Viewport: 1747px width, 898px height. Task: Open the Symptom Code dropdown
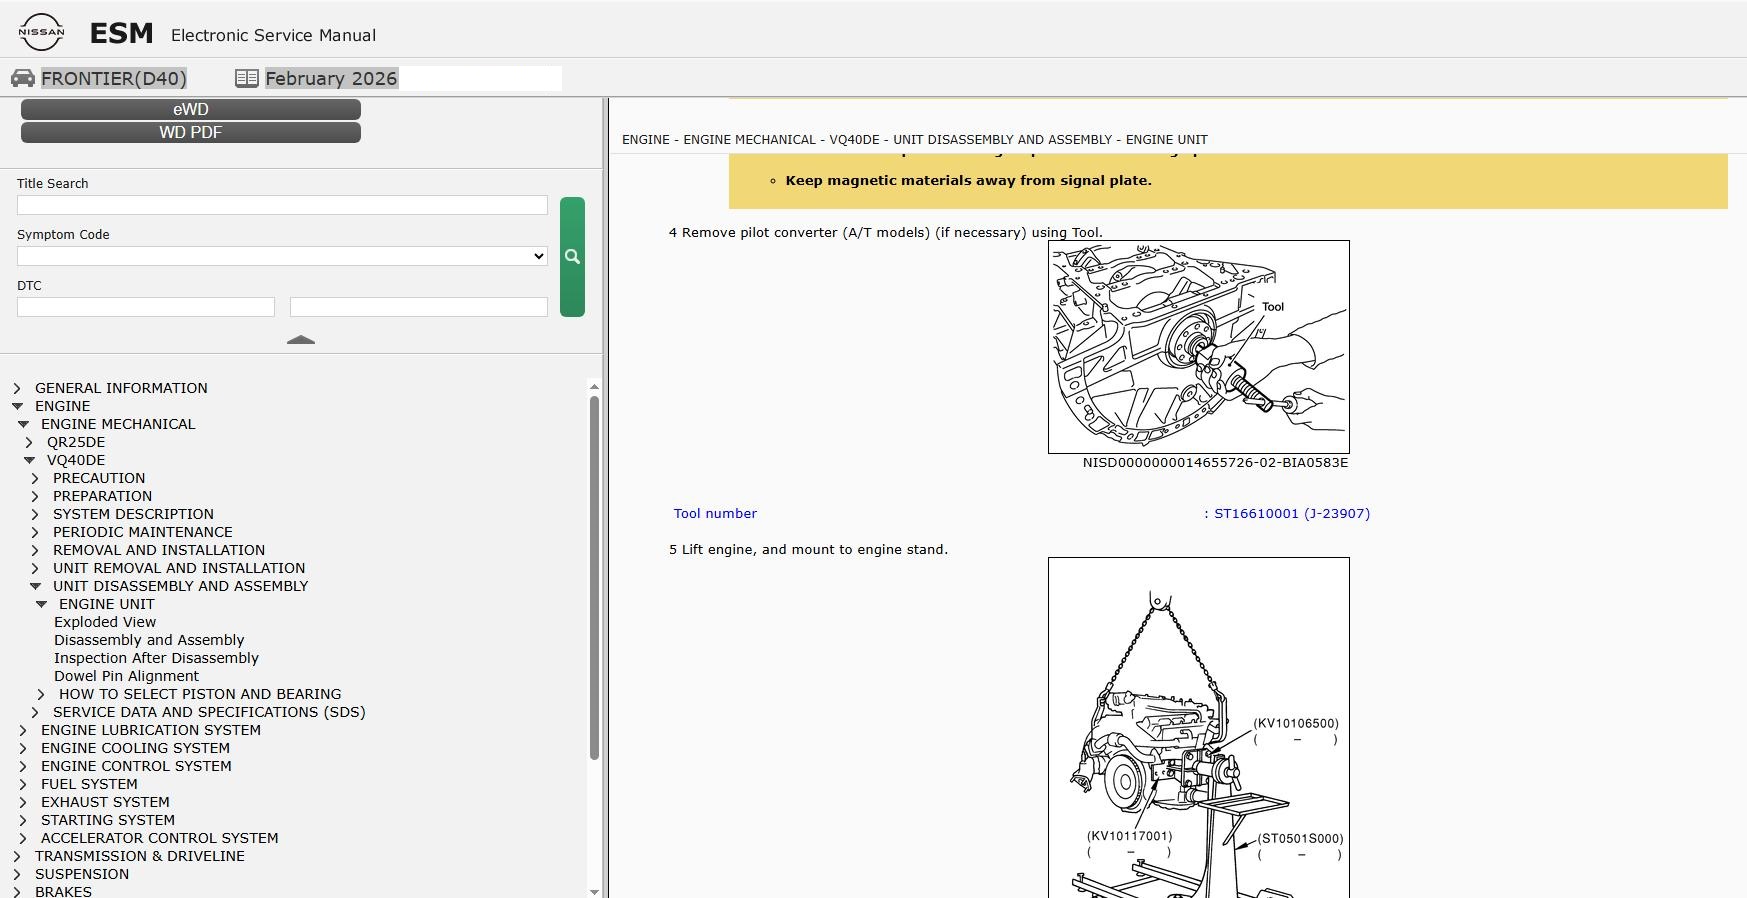[x=282, y=256]
